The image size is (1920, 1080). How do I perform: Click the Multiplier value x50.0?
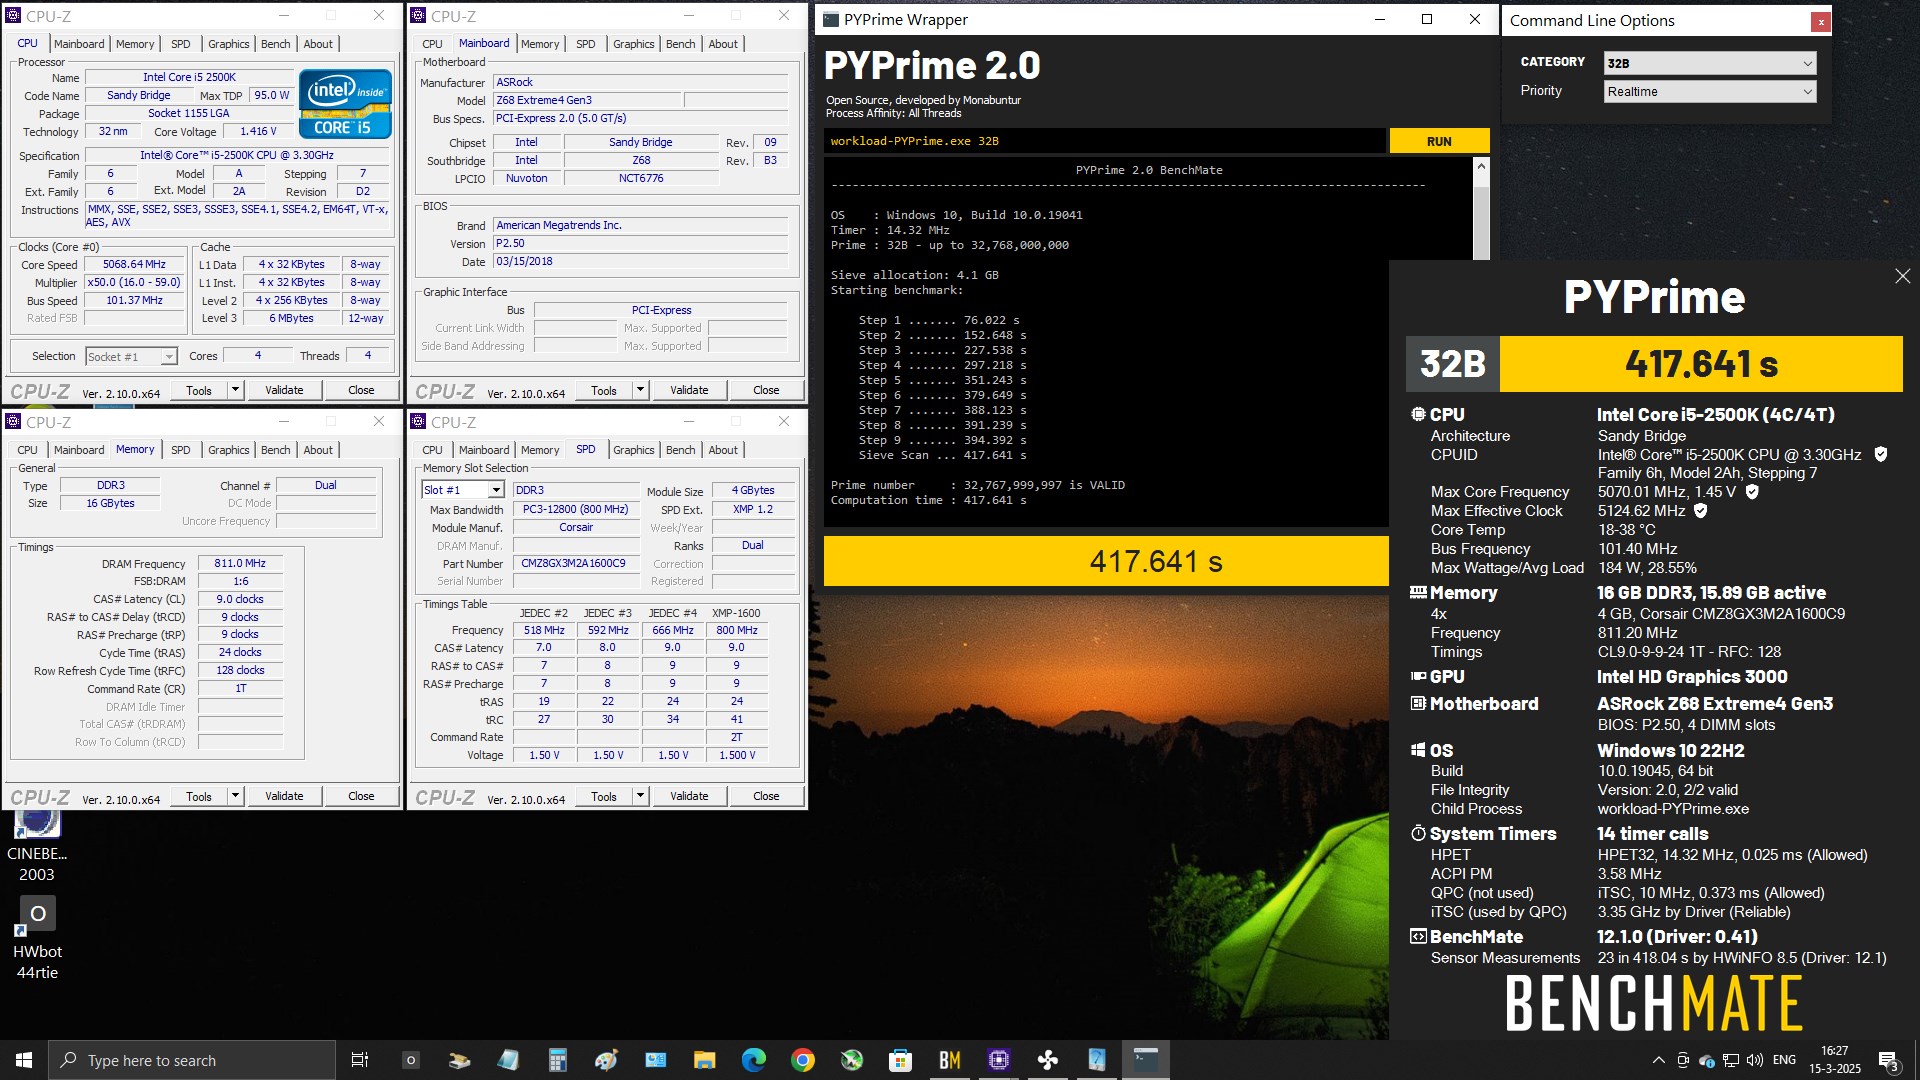point(134,283)
